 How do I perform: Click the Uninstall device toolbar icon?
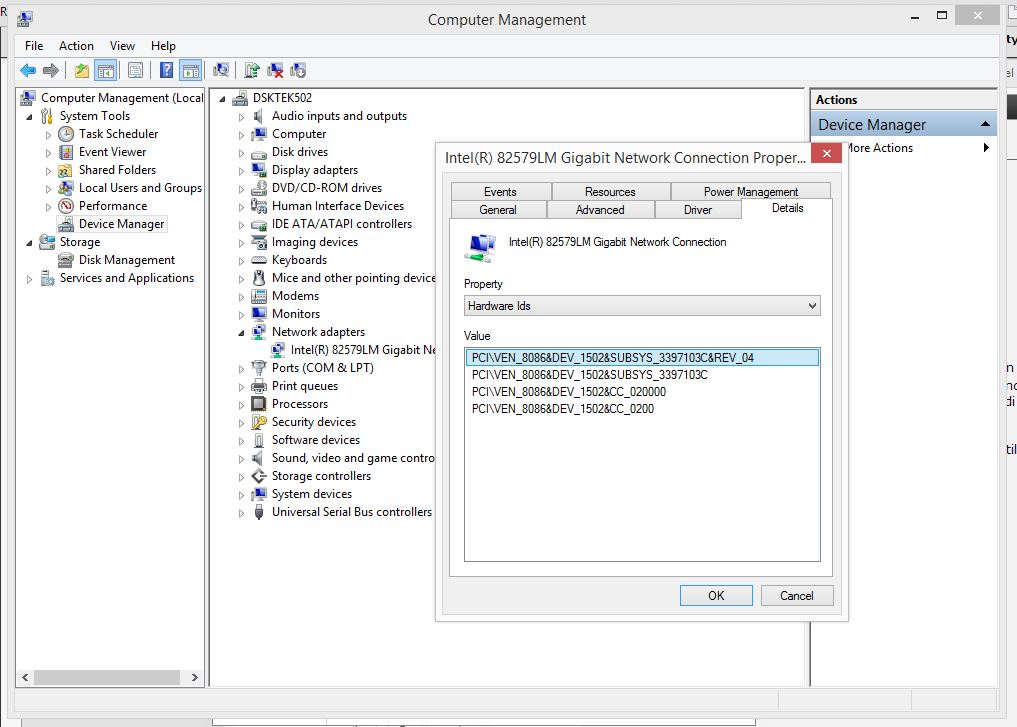[275, 70]
